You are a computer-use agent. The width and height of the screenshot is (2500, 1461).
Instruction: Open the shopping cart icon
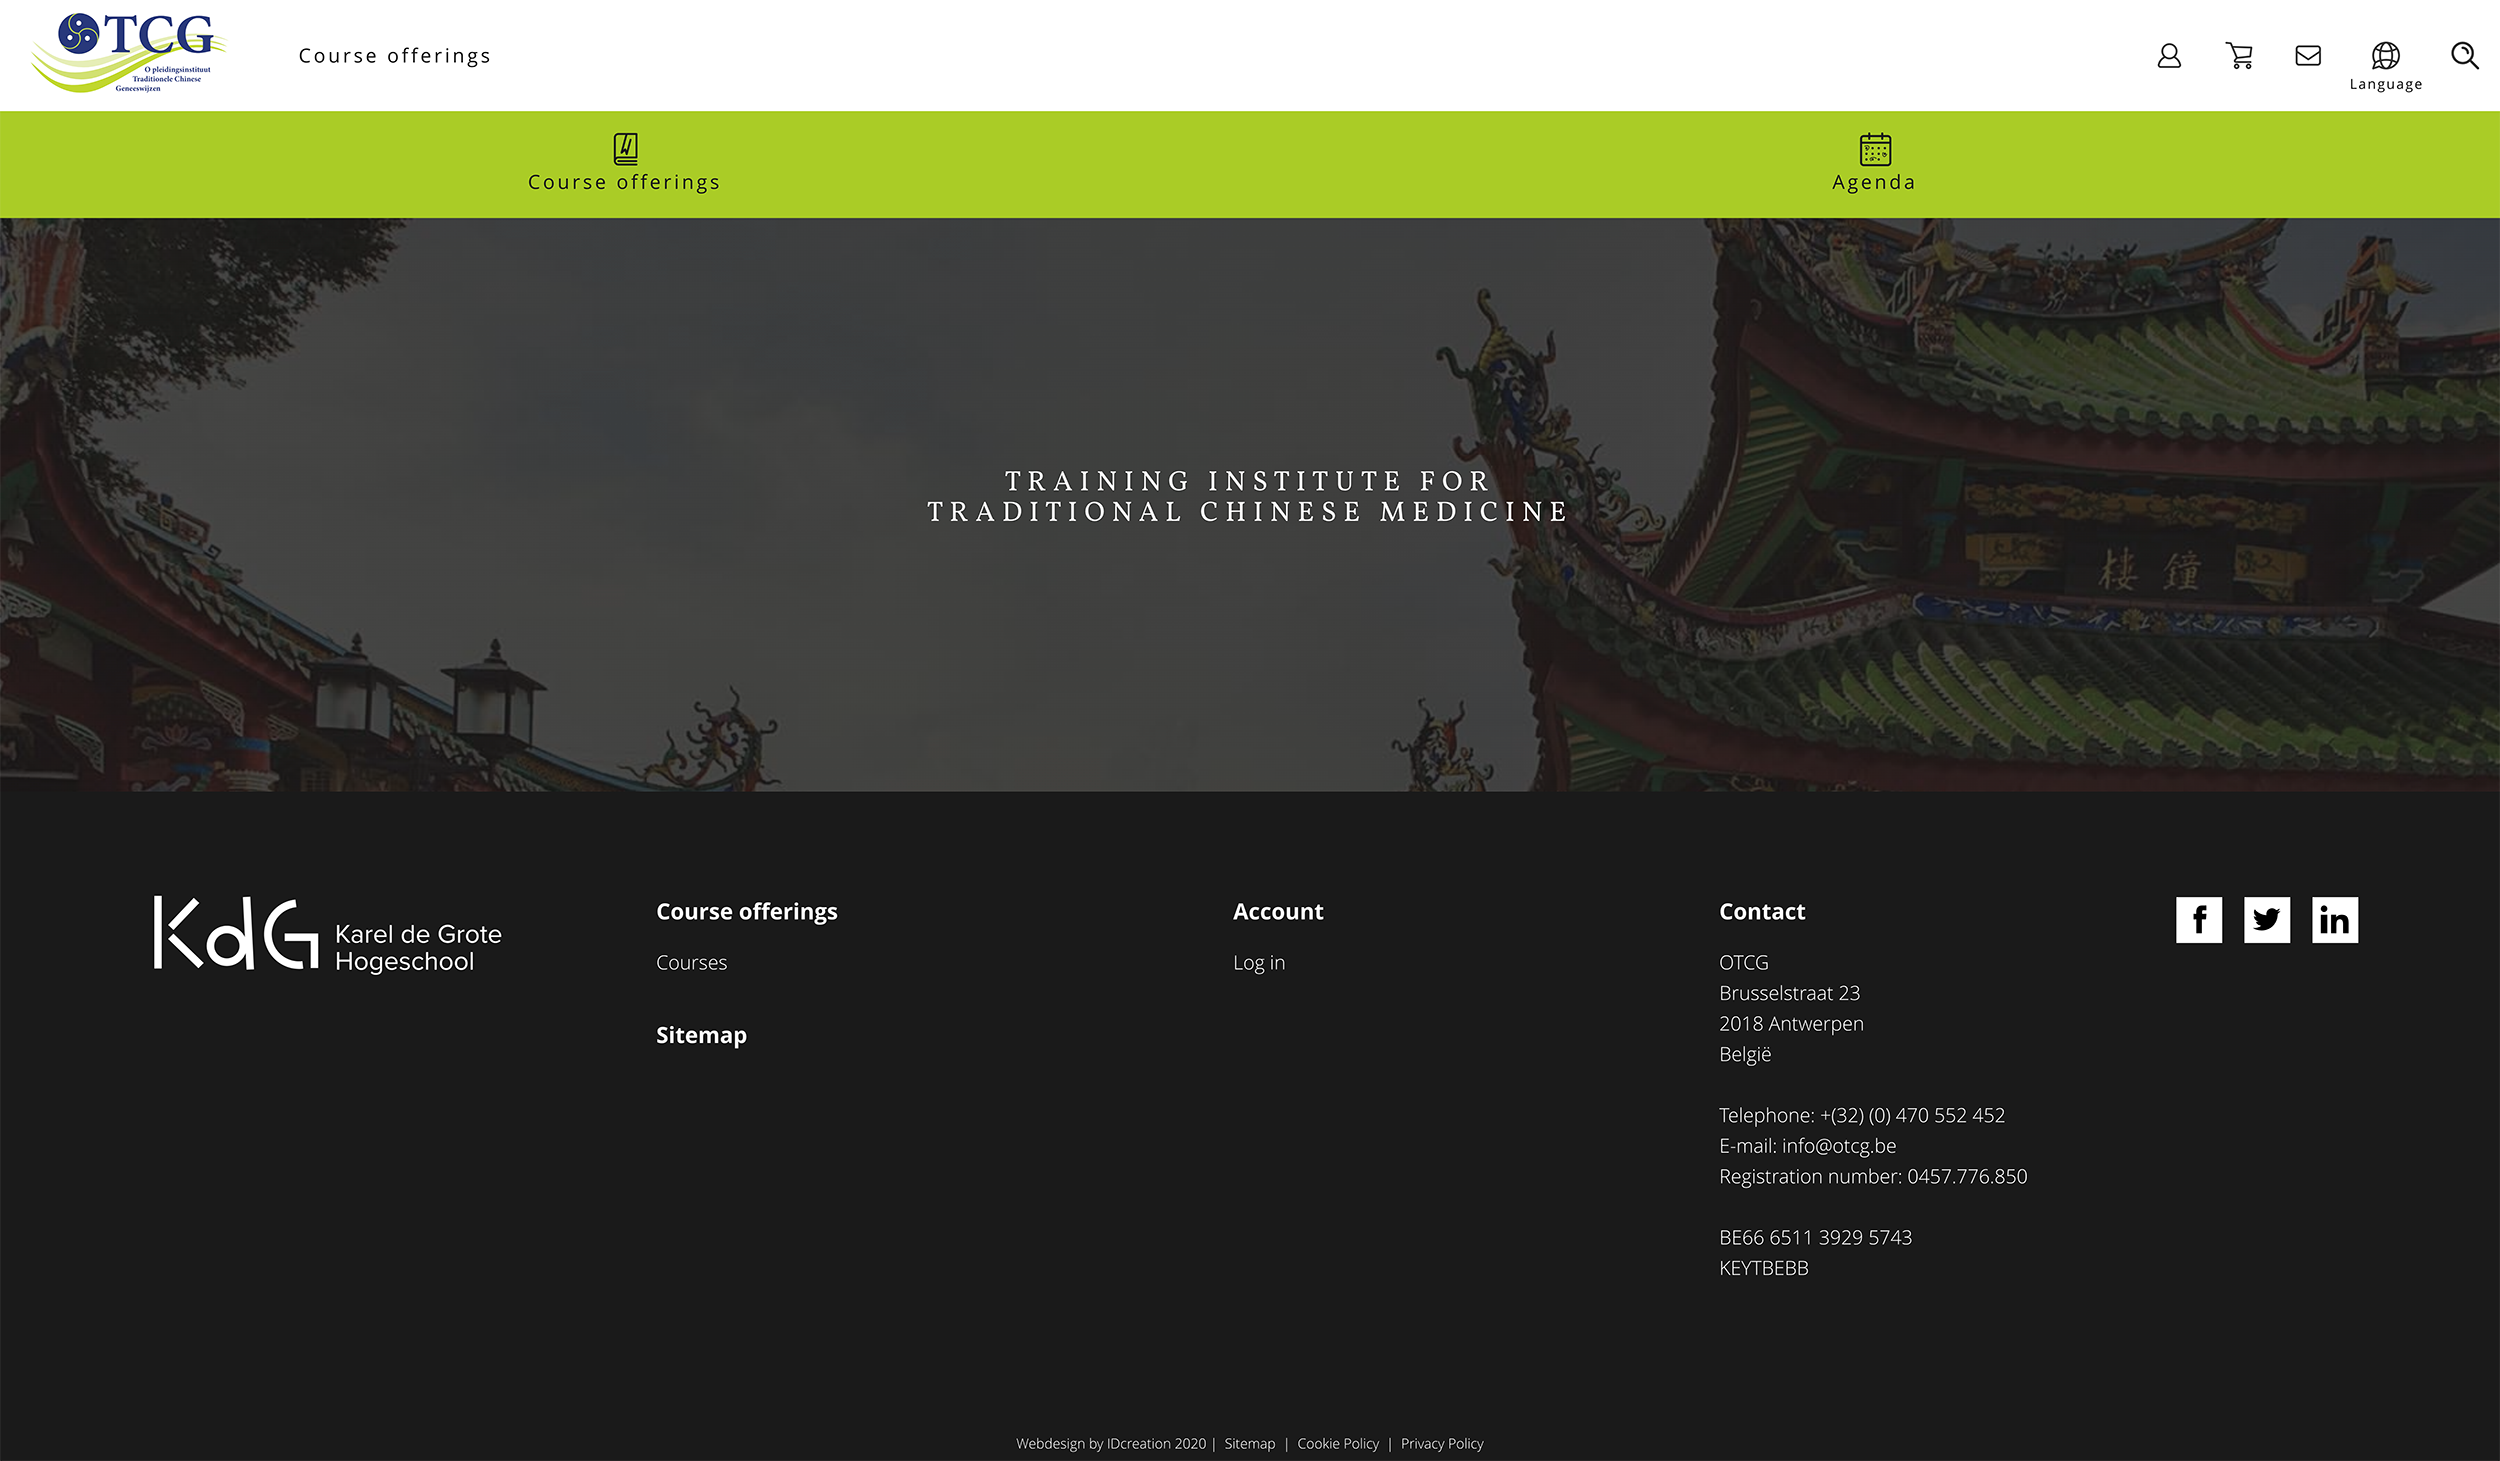click(x=2239, y=56)
